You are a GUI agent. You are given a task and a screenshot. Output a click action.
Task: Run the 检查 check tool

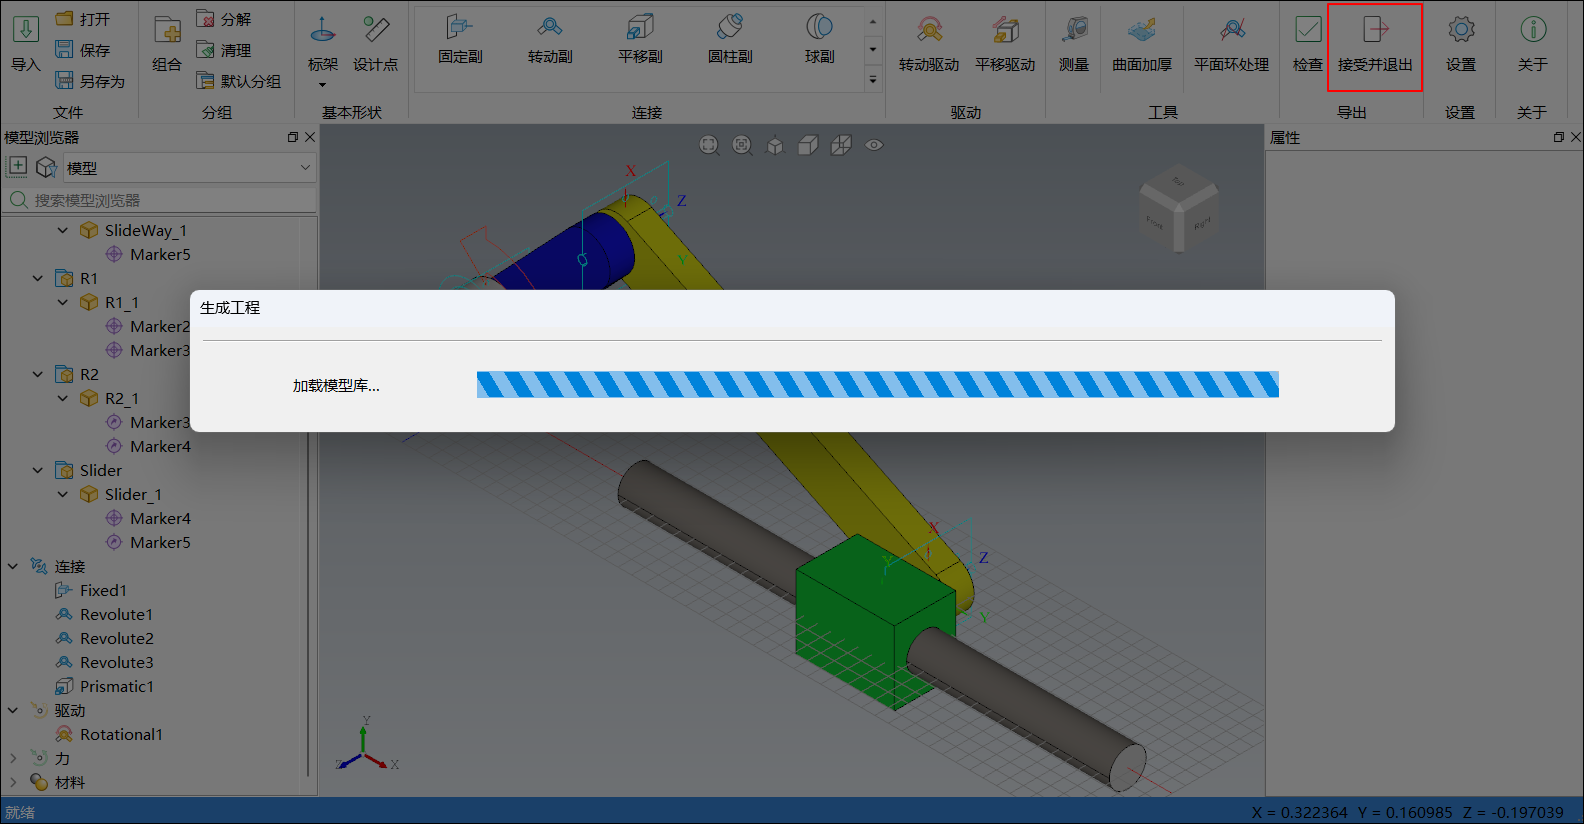(1307, 45)
